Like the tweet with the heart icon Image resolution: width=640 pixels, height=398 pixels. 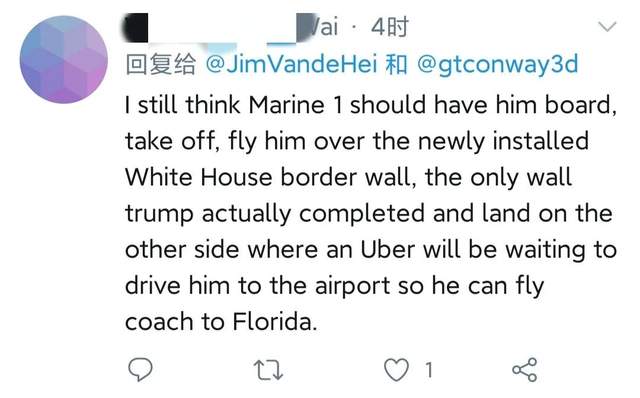click(x=396, y=369)
